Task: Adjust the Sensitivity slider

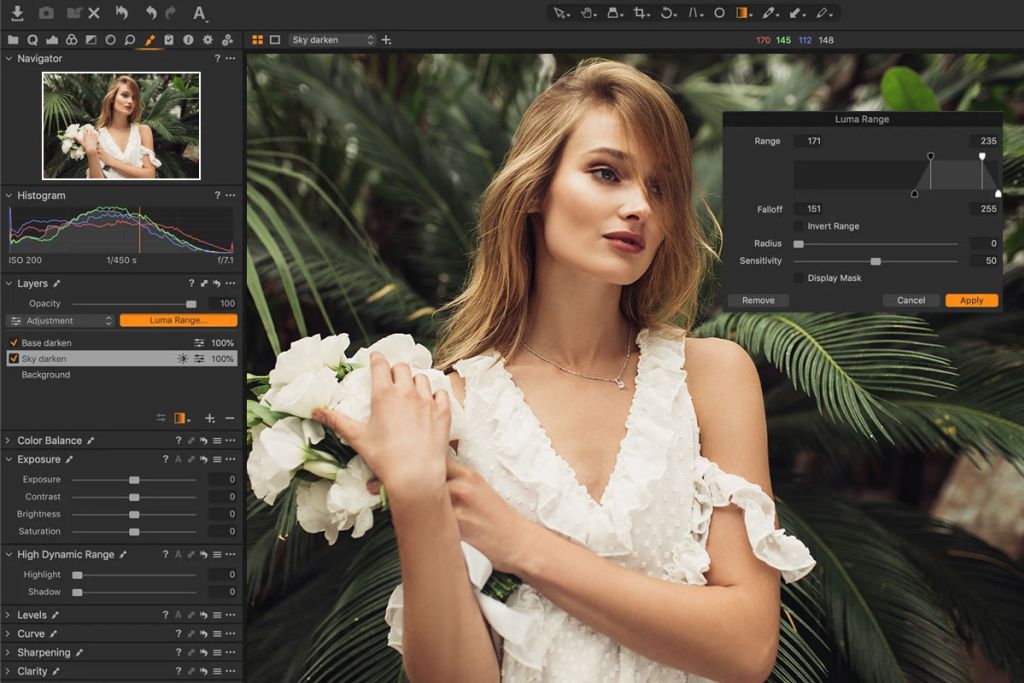Action: pyautogui.click(x=876, y=260)
